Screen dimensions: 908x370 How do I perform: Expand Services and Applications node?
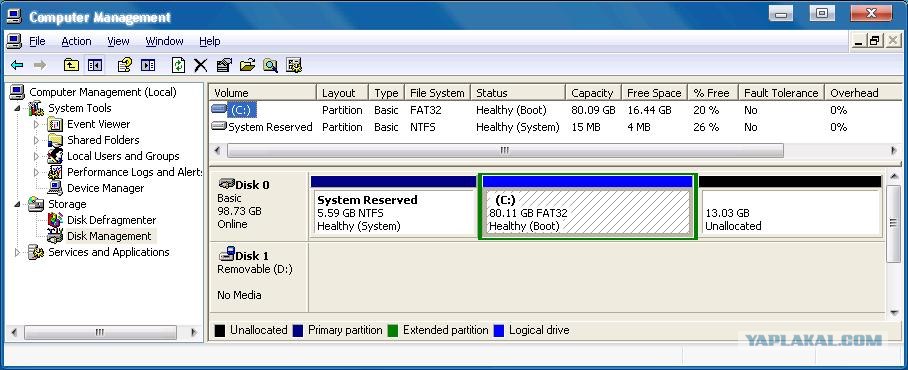pyautogui.click(x=17, y=252)
